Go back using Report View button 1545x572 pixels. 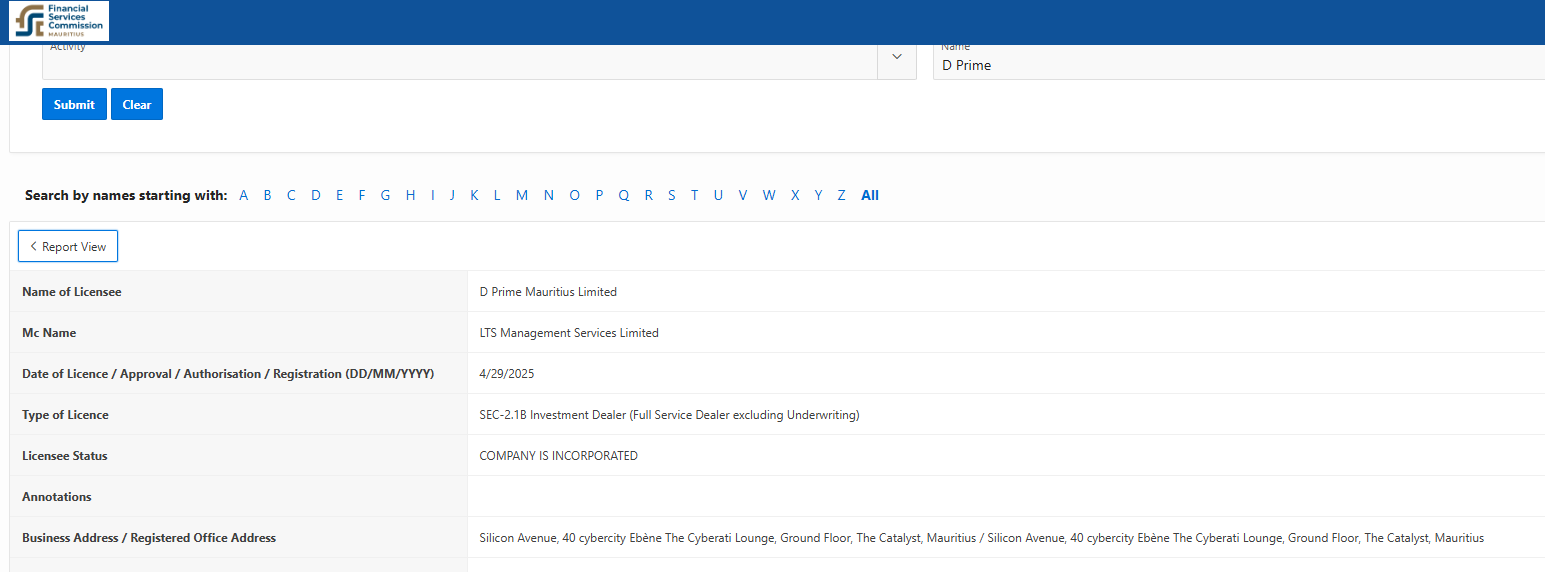[68, 246]
